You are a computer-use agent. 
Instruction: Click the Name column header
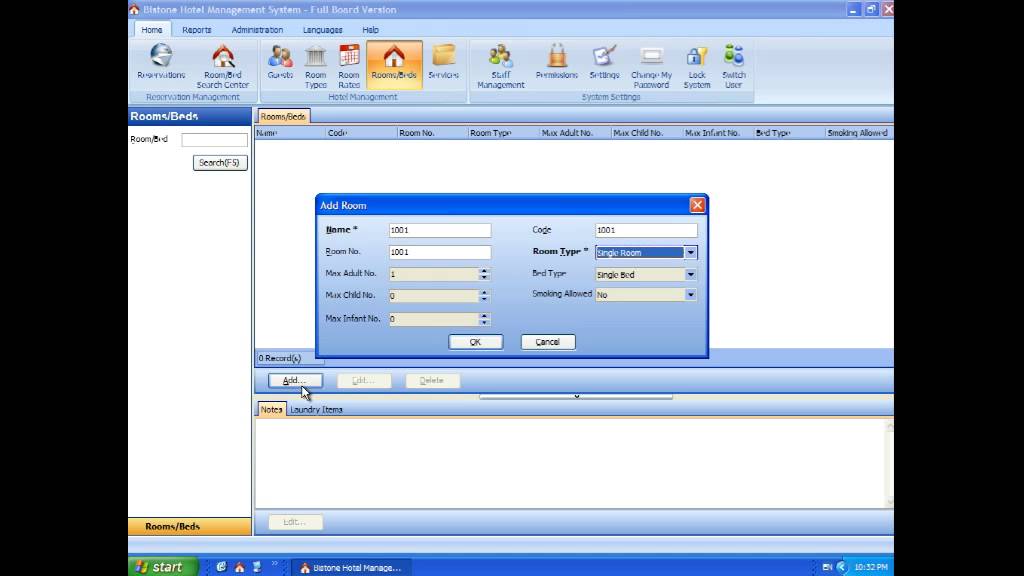[x=290, y=133]
